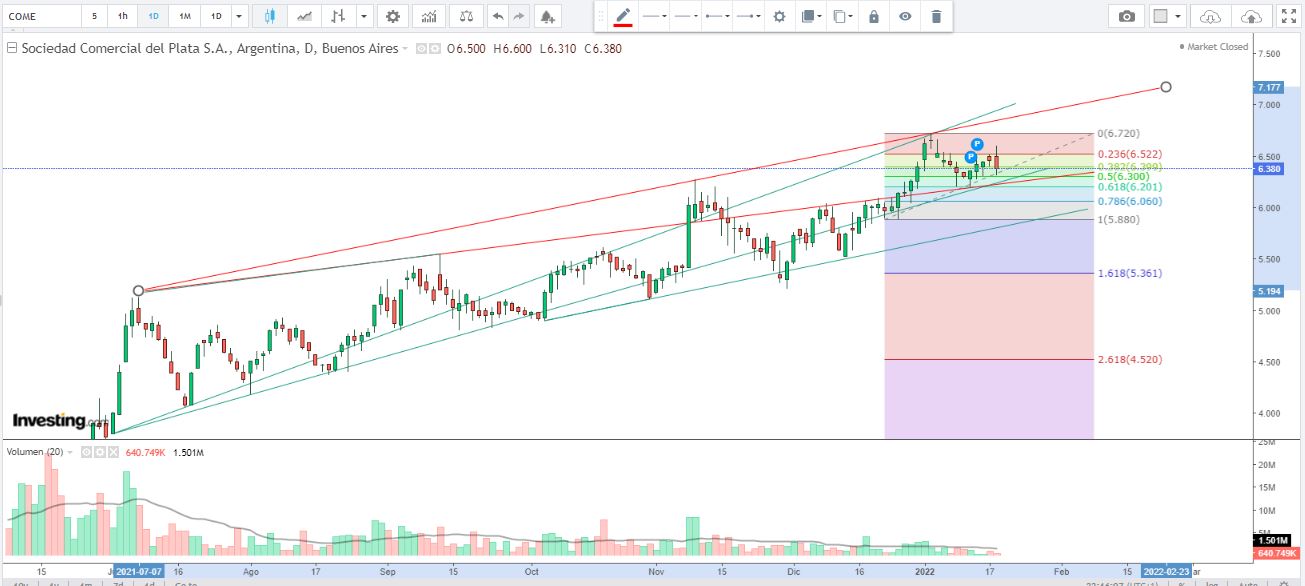Switch to the 1M timeframe
This screenshot has height=586, width=1305.
(x=185, y=16)
